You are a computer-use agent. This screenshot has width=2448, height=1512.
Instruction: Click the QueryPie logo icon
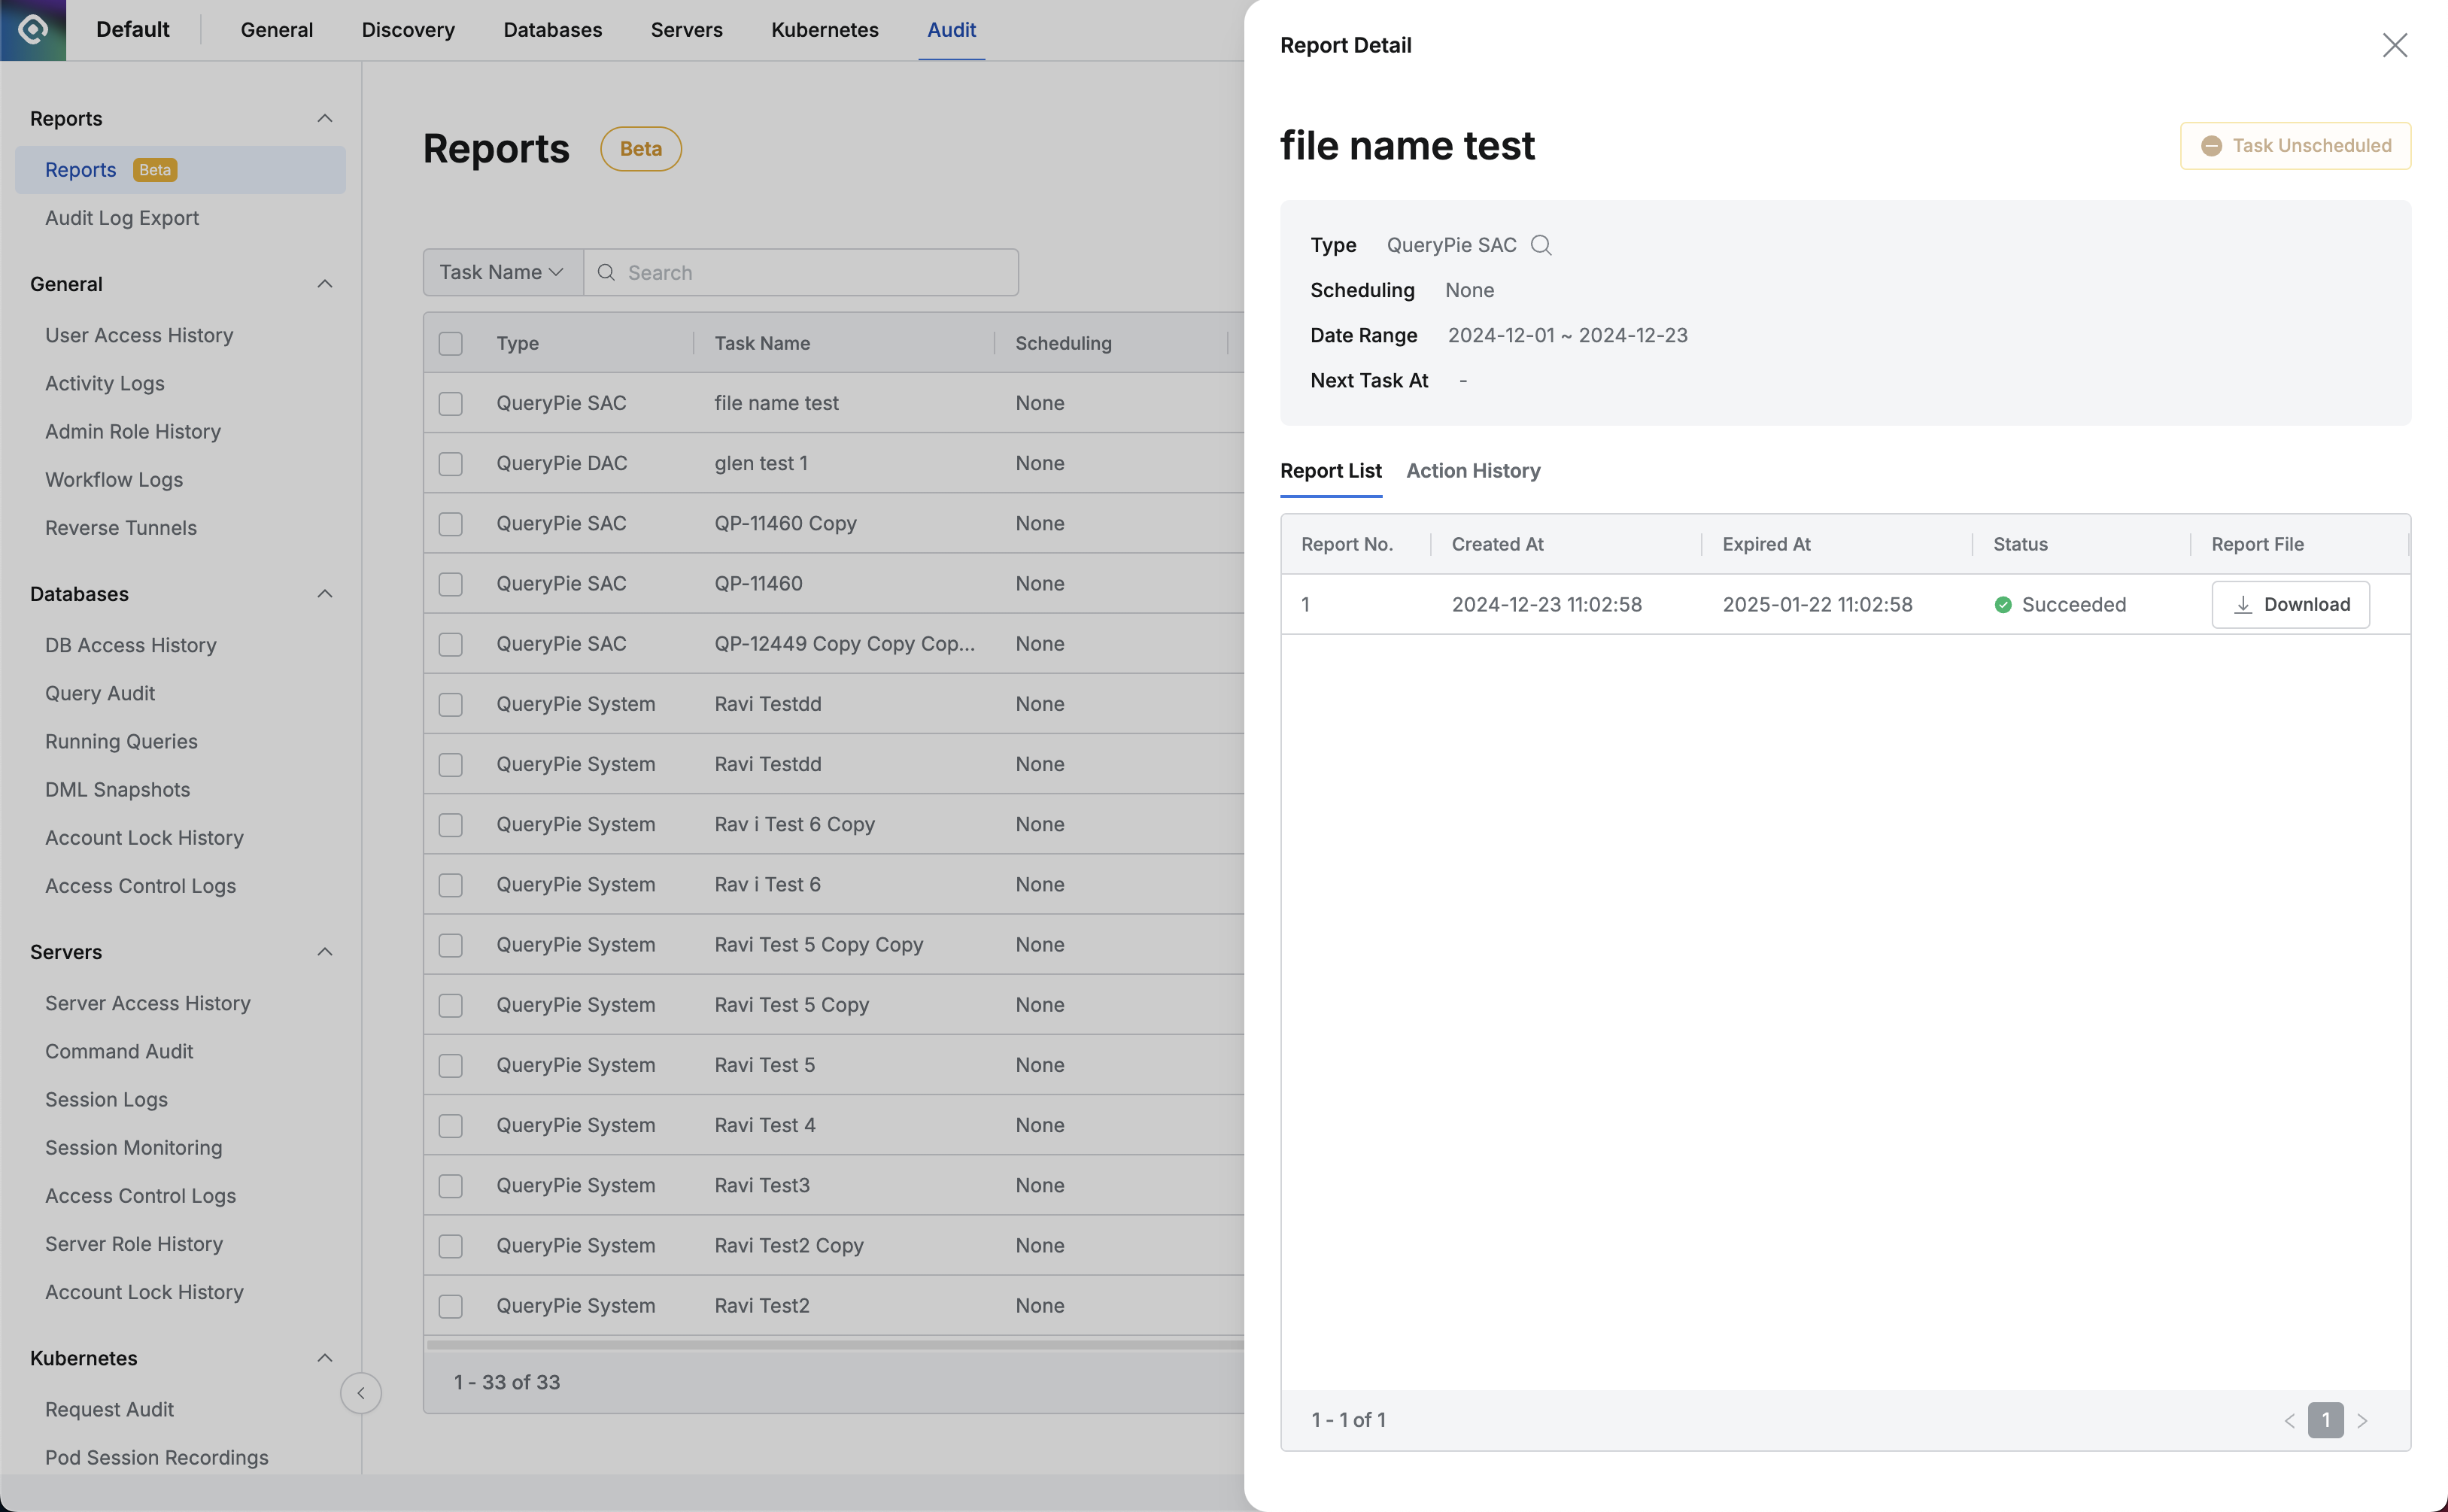pyautogui.click(x=33, y=30)
